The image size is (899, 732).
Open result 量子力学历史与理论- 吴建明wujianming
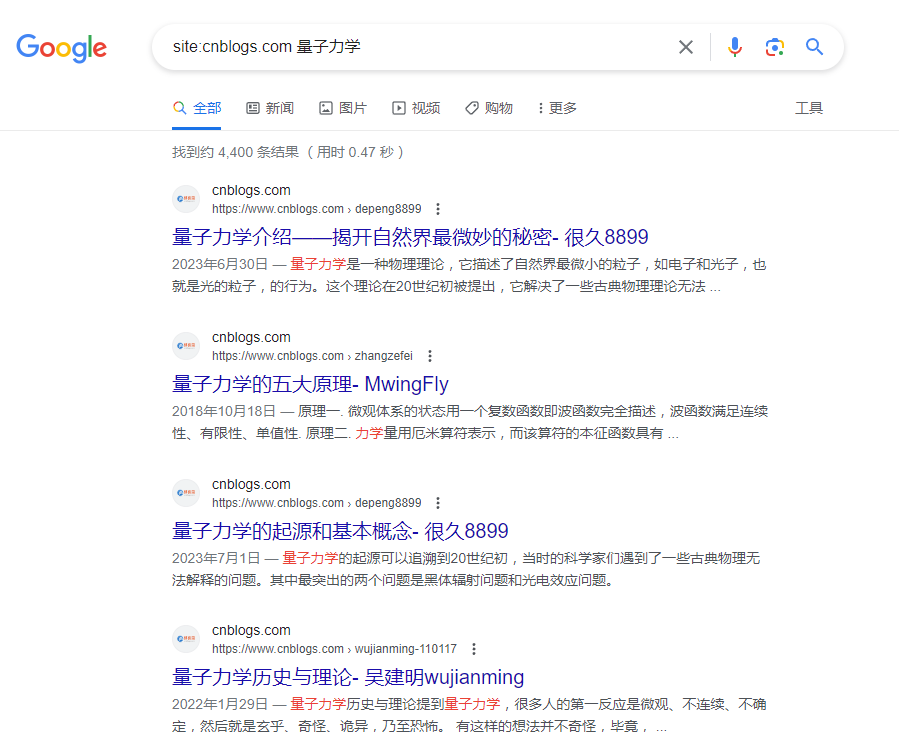point(348,677)
